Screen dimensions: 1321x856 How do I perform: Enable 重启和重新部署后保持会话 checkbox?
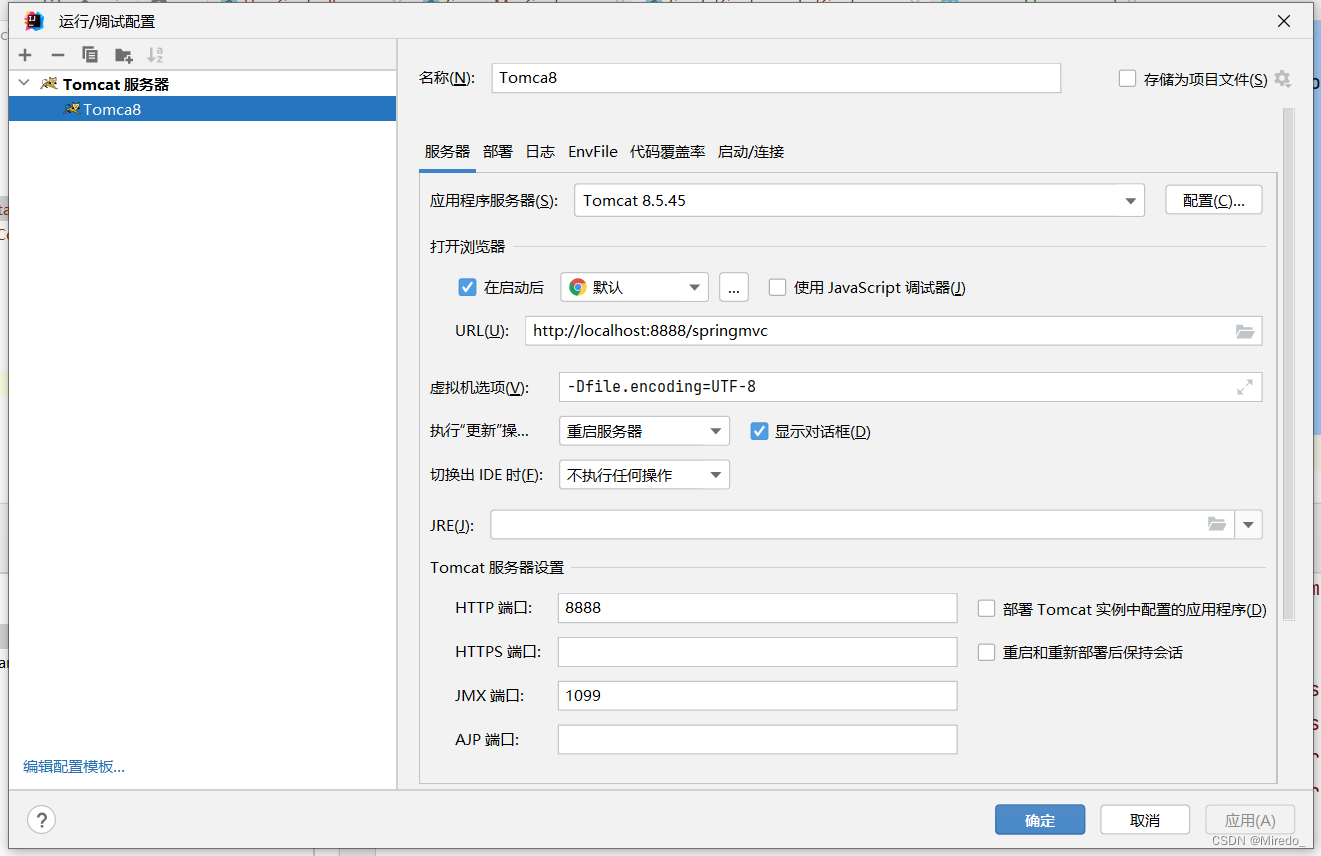[986, 652]
